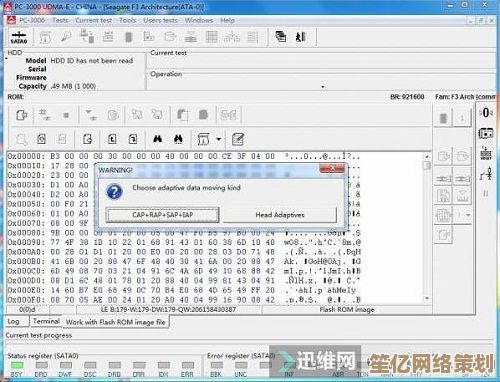Click the hex row address 0x00000:
Image resolution: width=500 pixels, height=382 pixels.
click(26, 156)
